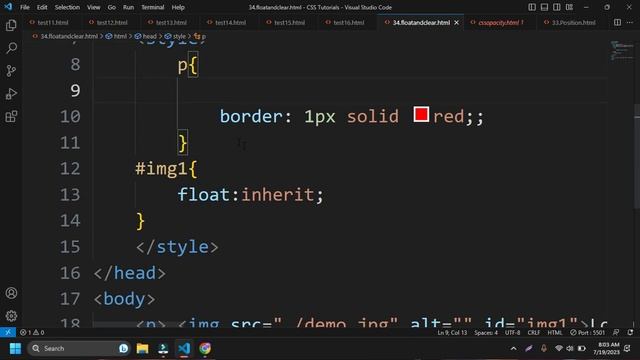Open the Run and Debug view
640x360 pixels.
click(x=11, y=94)
